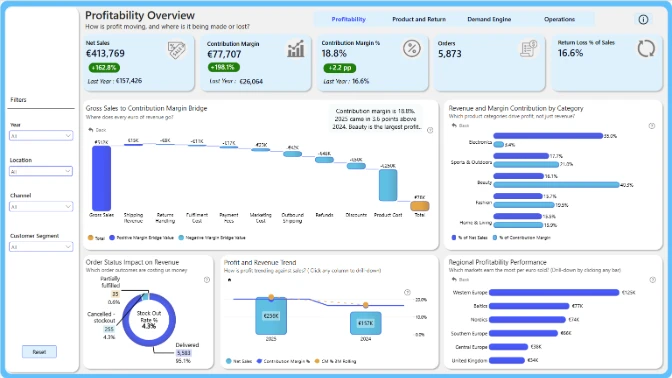Click the +2.2 pp margin badge

click(x=339, y=68)
